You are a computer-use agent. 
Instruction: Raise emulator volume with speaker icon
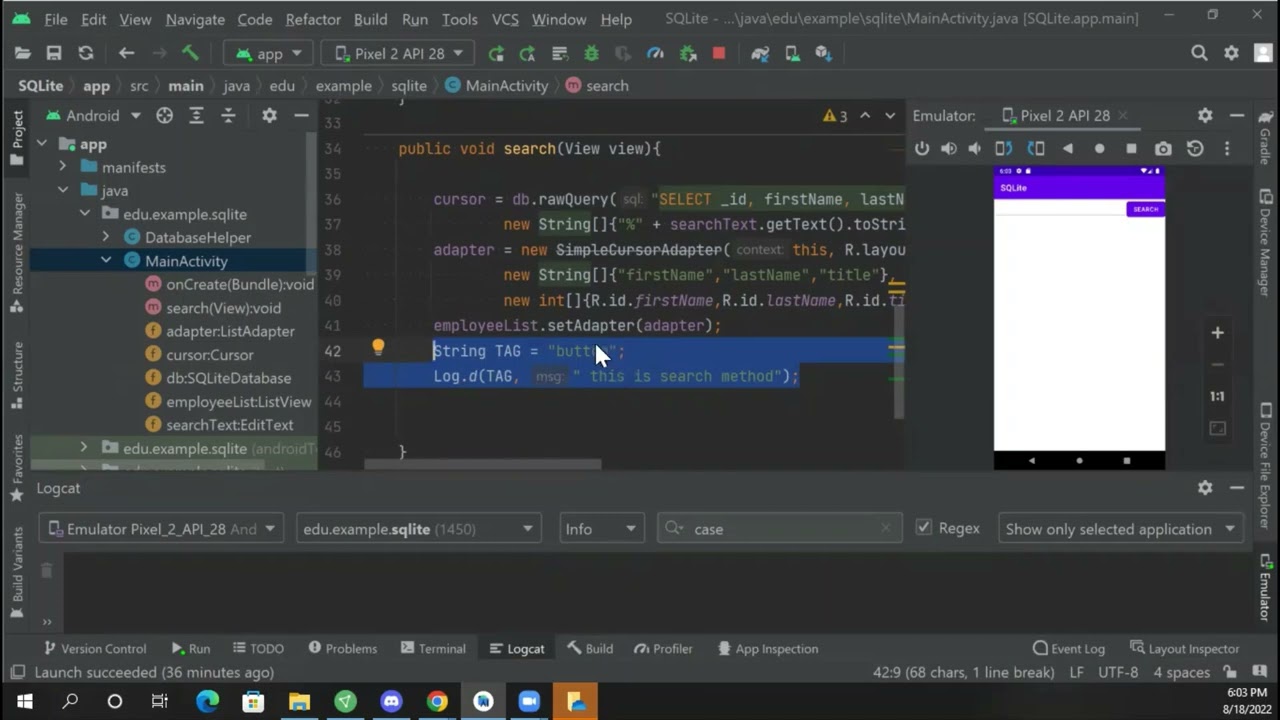pos(949,148)
